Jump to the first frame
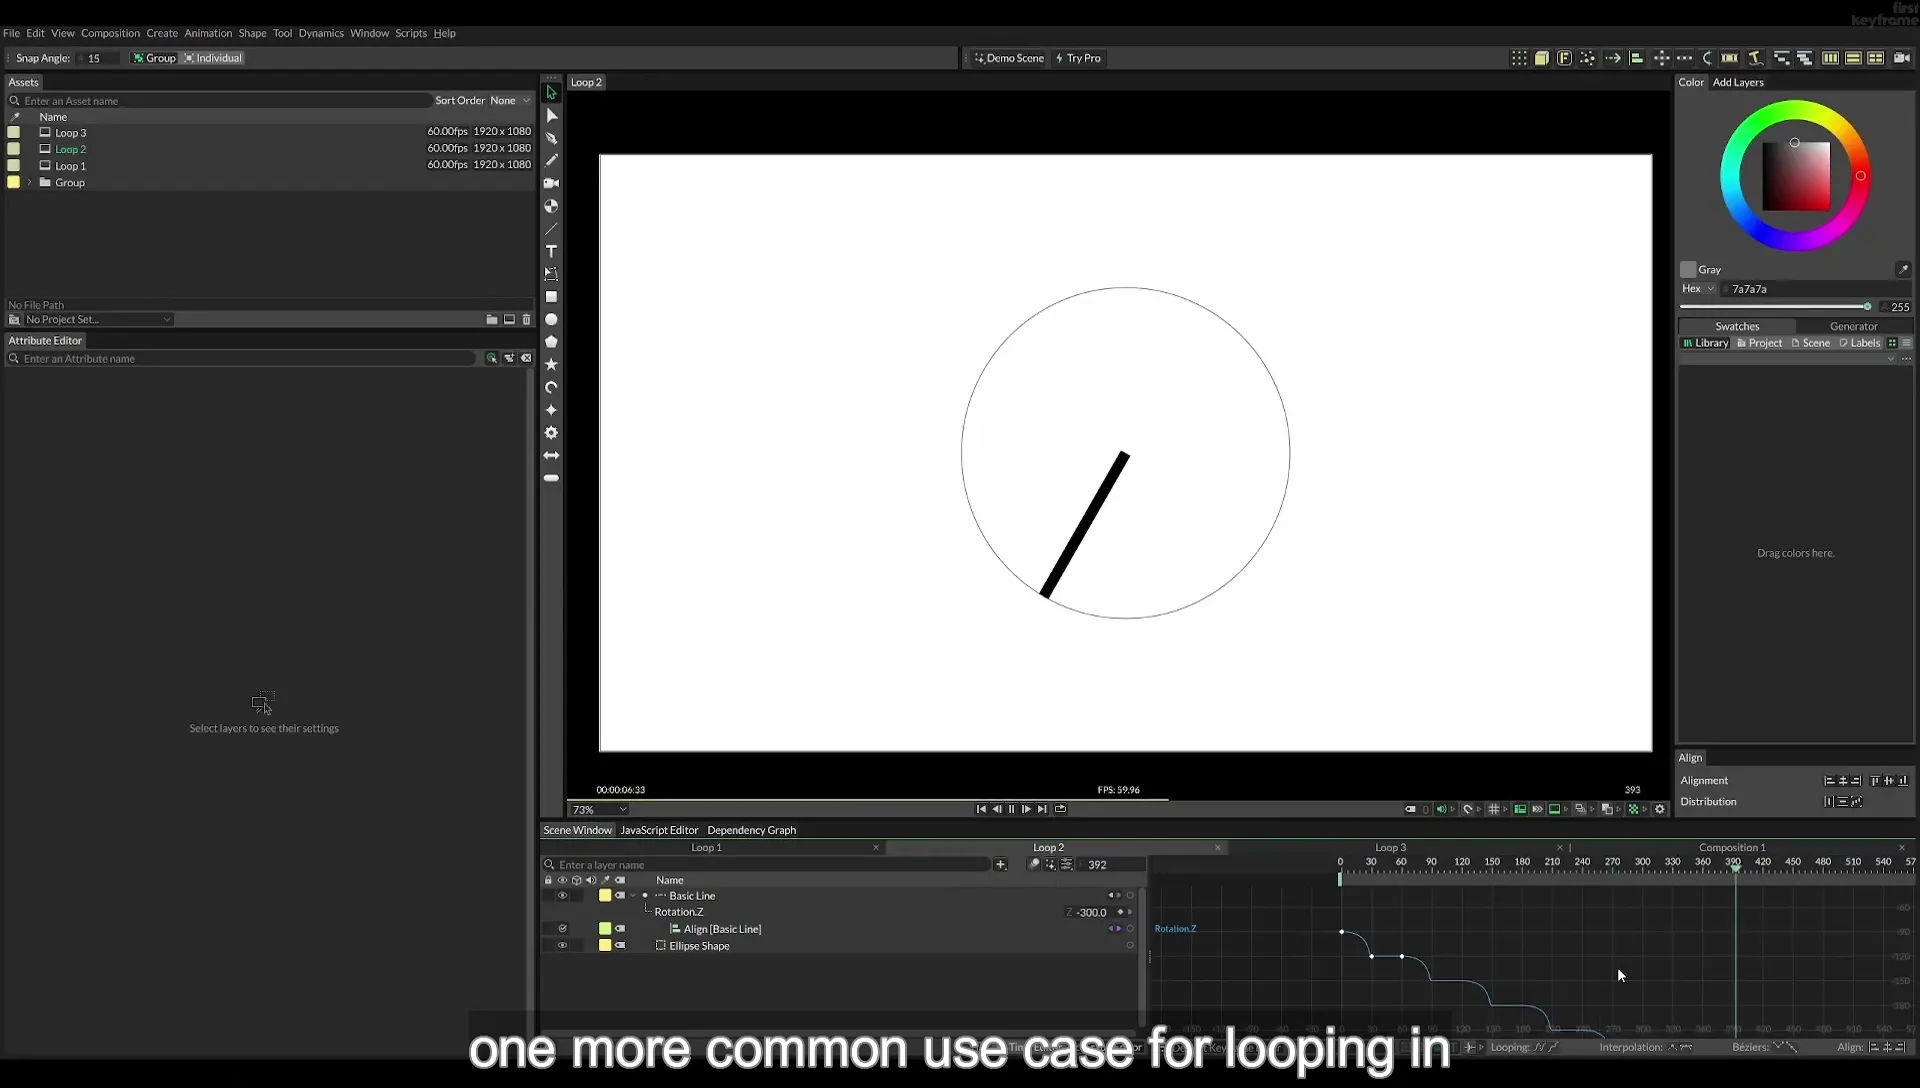The height and width of the screenshot is (1088, 1920). pyautogui.click(x=981, y=809)
